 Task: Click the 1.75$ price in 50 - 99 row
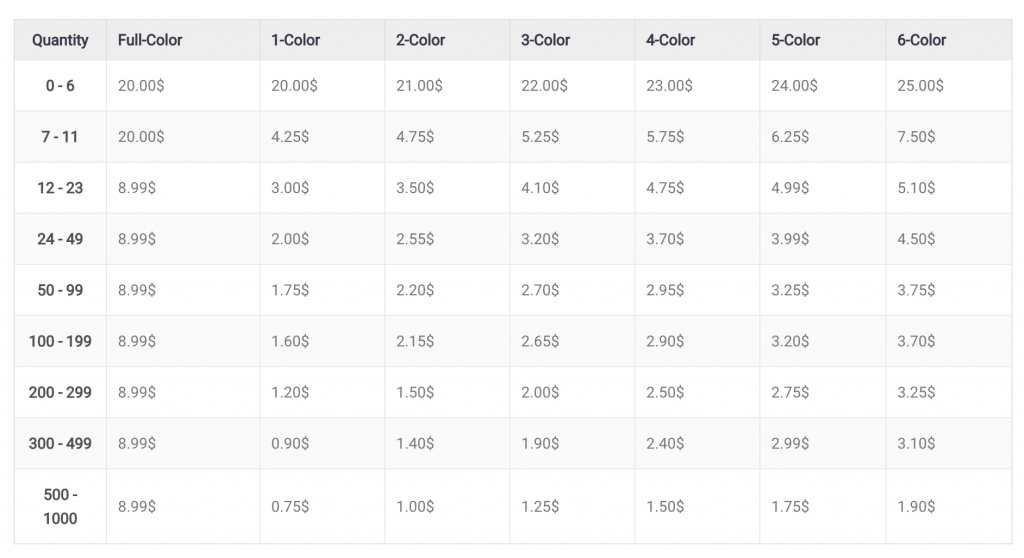point(290,290)
